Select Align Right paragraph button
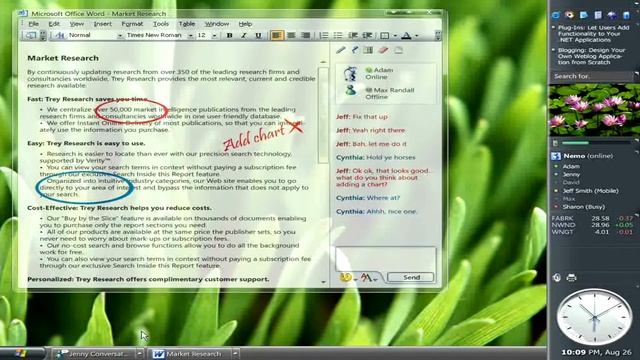 point(305,36)
